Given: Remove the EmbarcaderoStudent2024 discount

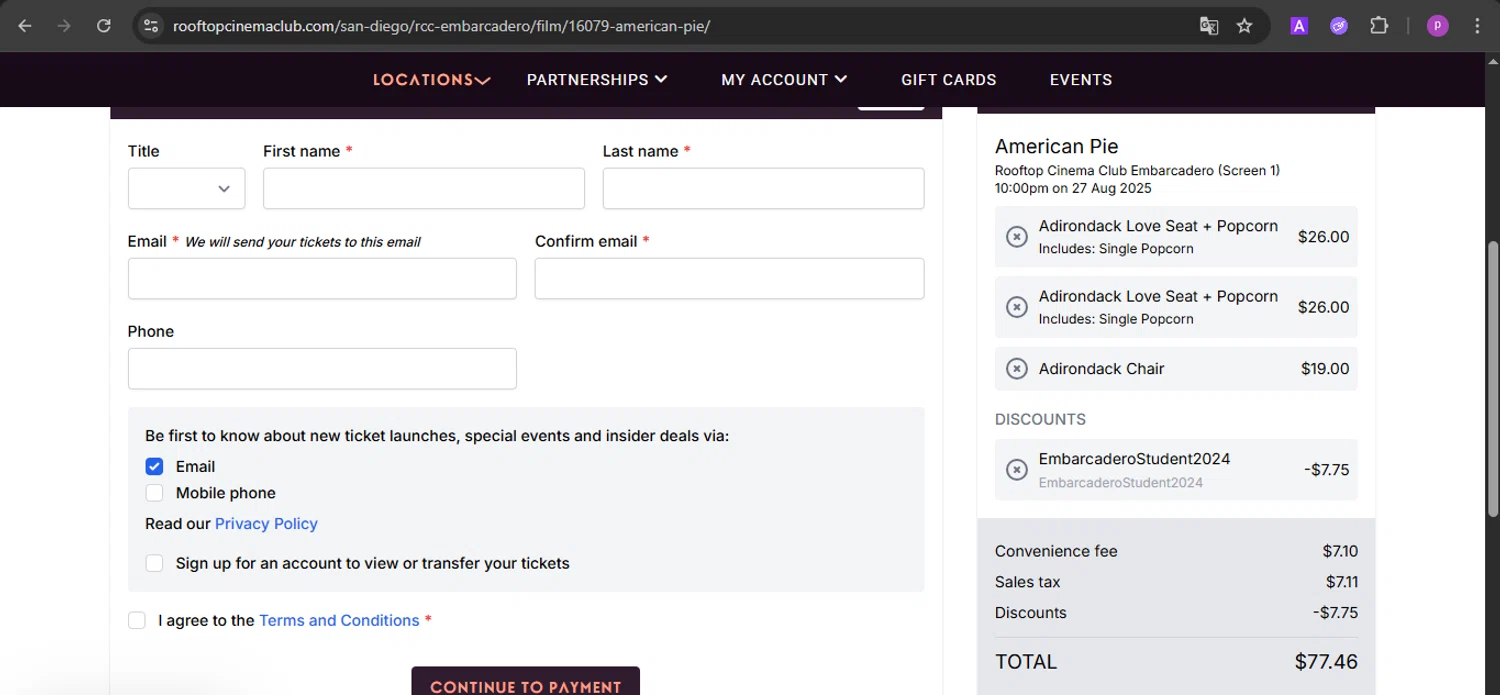Looking at the screenshot, I should tap(1016, 470).
